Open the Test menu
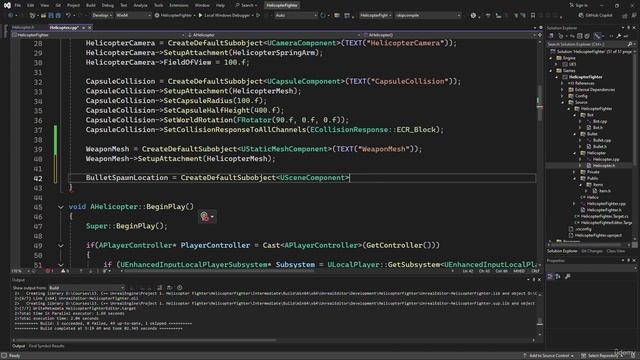The height and width of the screenshot is (360, 640). 124,5
